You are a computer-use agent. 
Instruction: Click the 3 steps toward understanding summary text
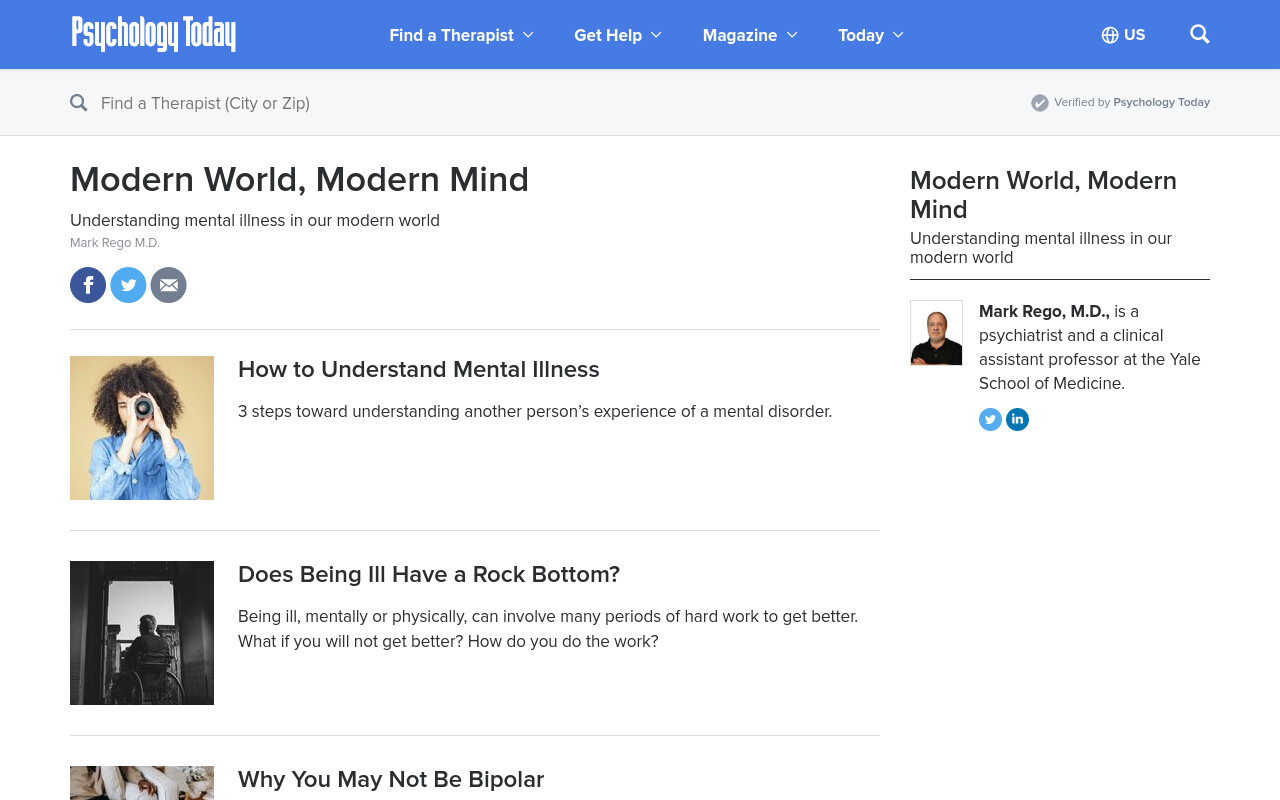(535, 411)
